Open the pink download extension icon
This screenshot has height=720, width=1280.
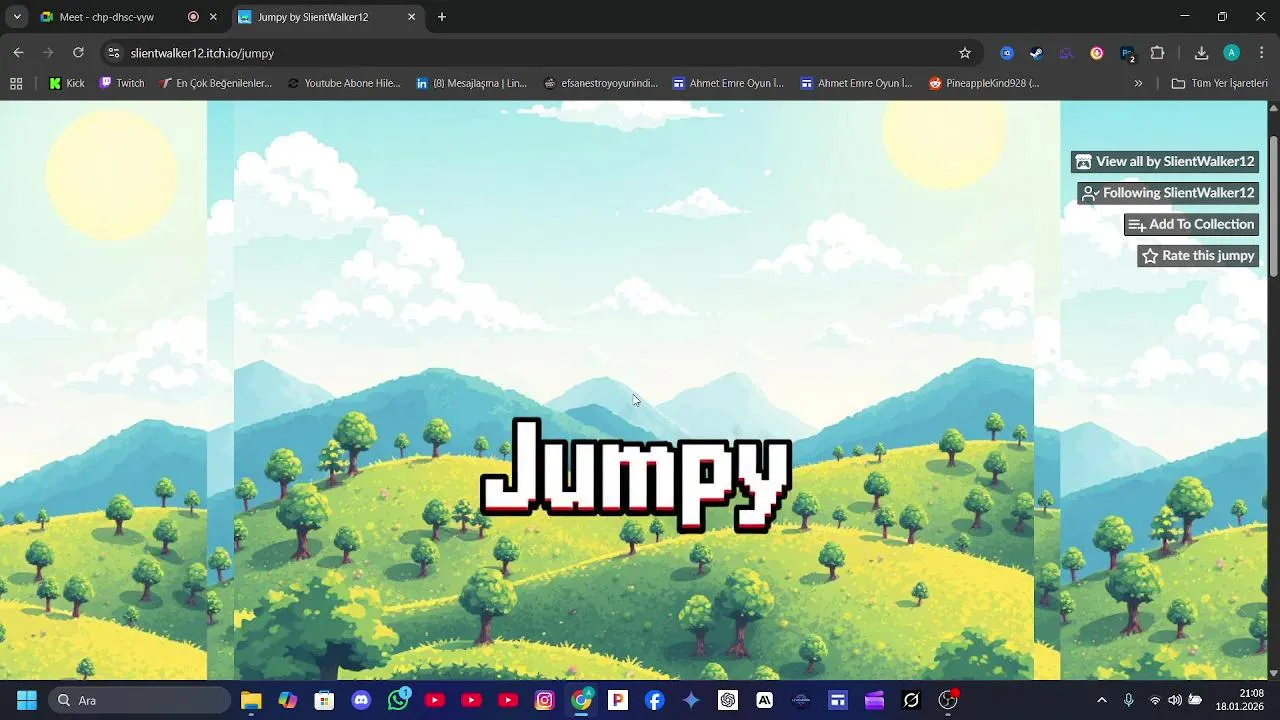pyautogui.click(x=1097, y=53)
